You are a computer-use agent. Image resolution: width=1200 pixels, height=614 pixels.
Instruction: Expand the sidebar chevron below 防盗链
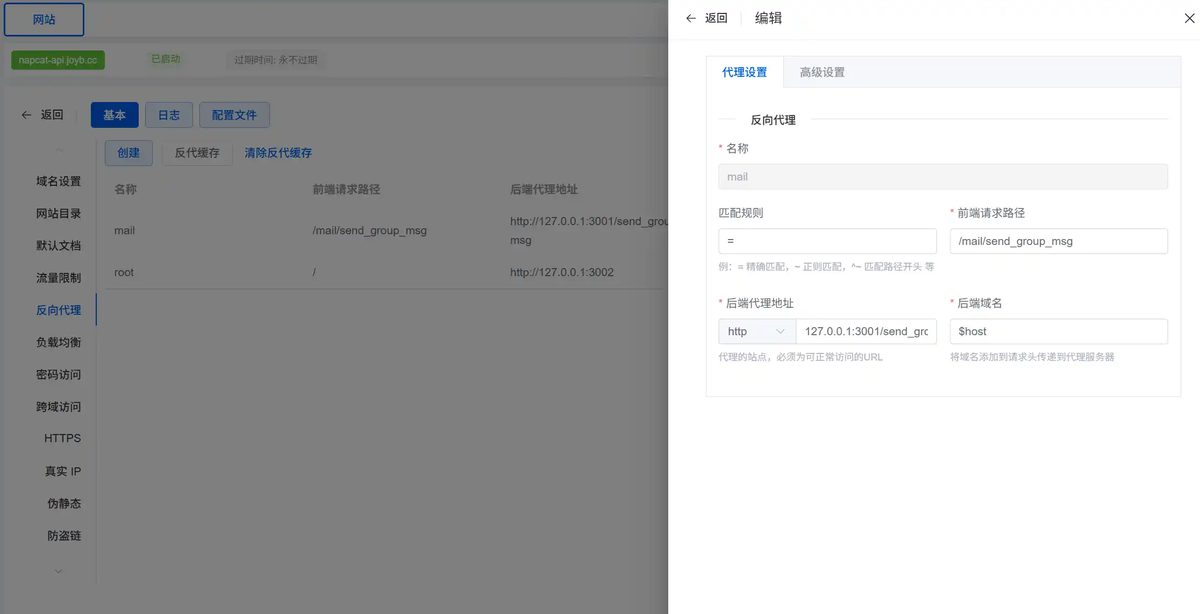pyautogui.click(x=58, y=571)
